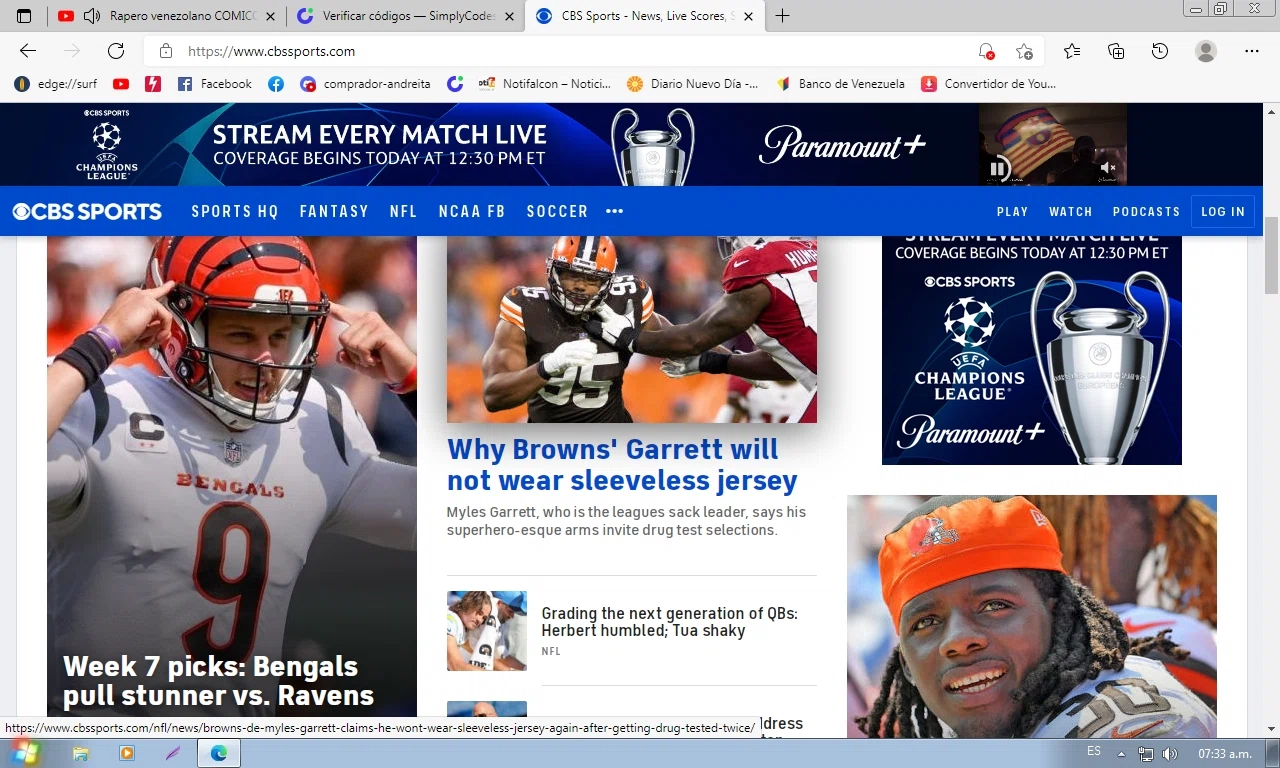Open Diario Nuevo Día bookmark
This screenshot has width=1280, height=768.
[x=692, y=84]
